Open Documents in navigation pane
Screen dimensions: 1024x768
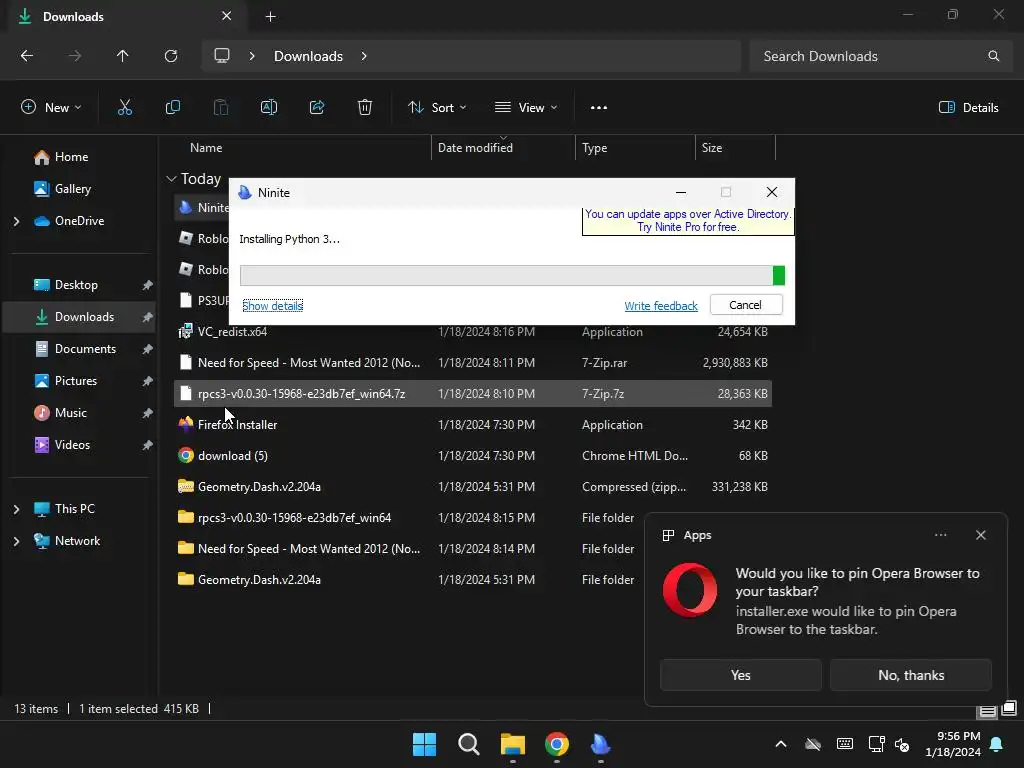click(86, 349)
